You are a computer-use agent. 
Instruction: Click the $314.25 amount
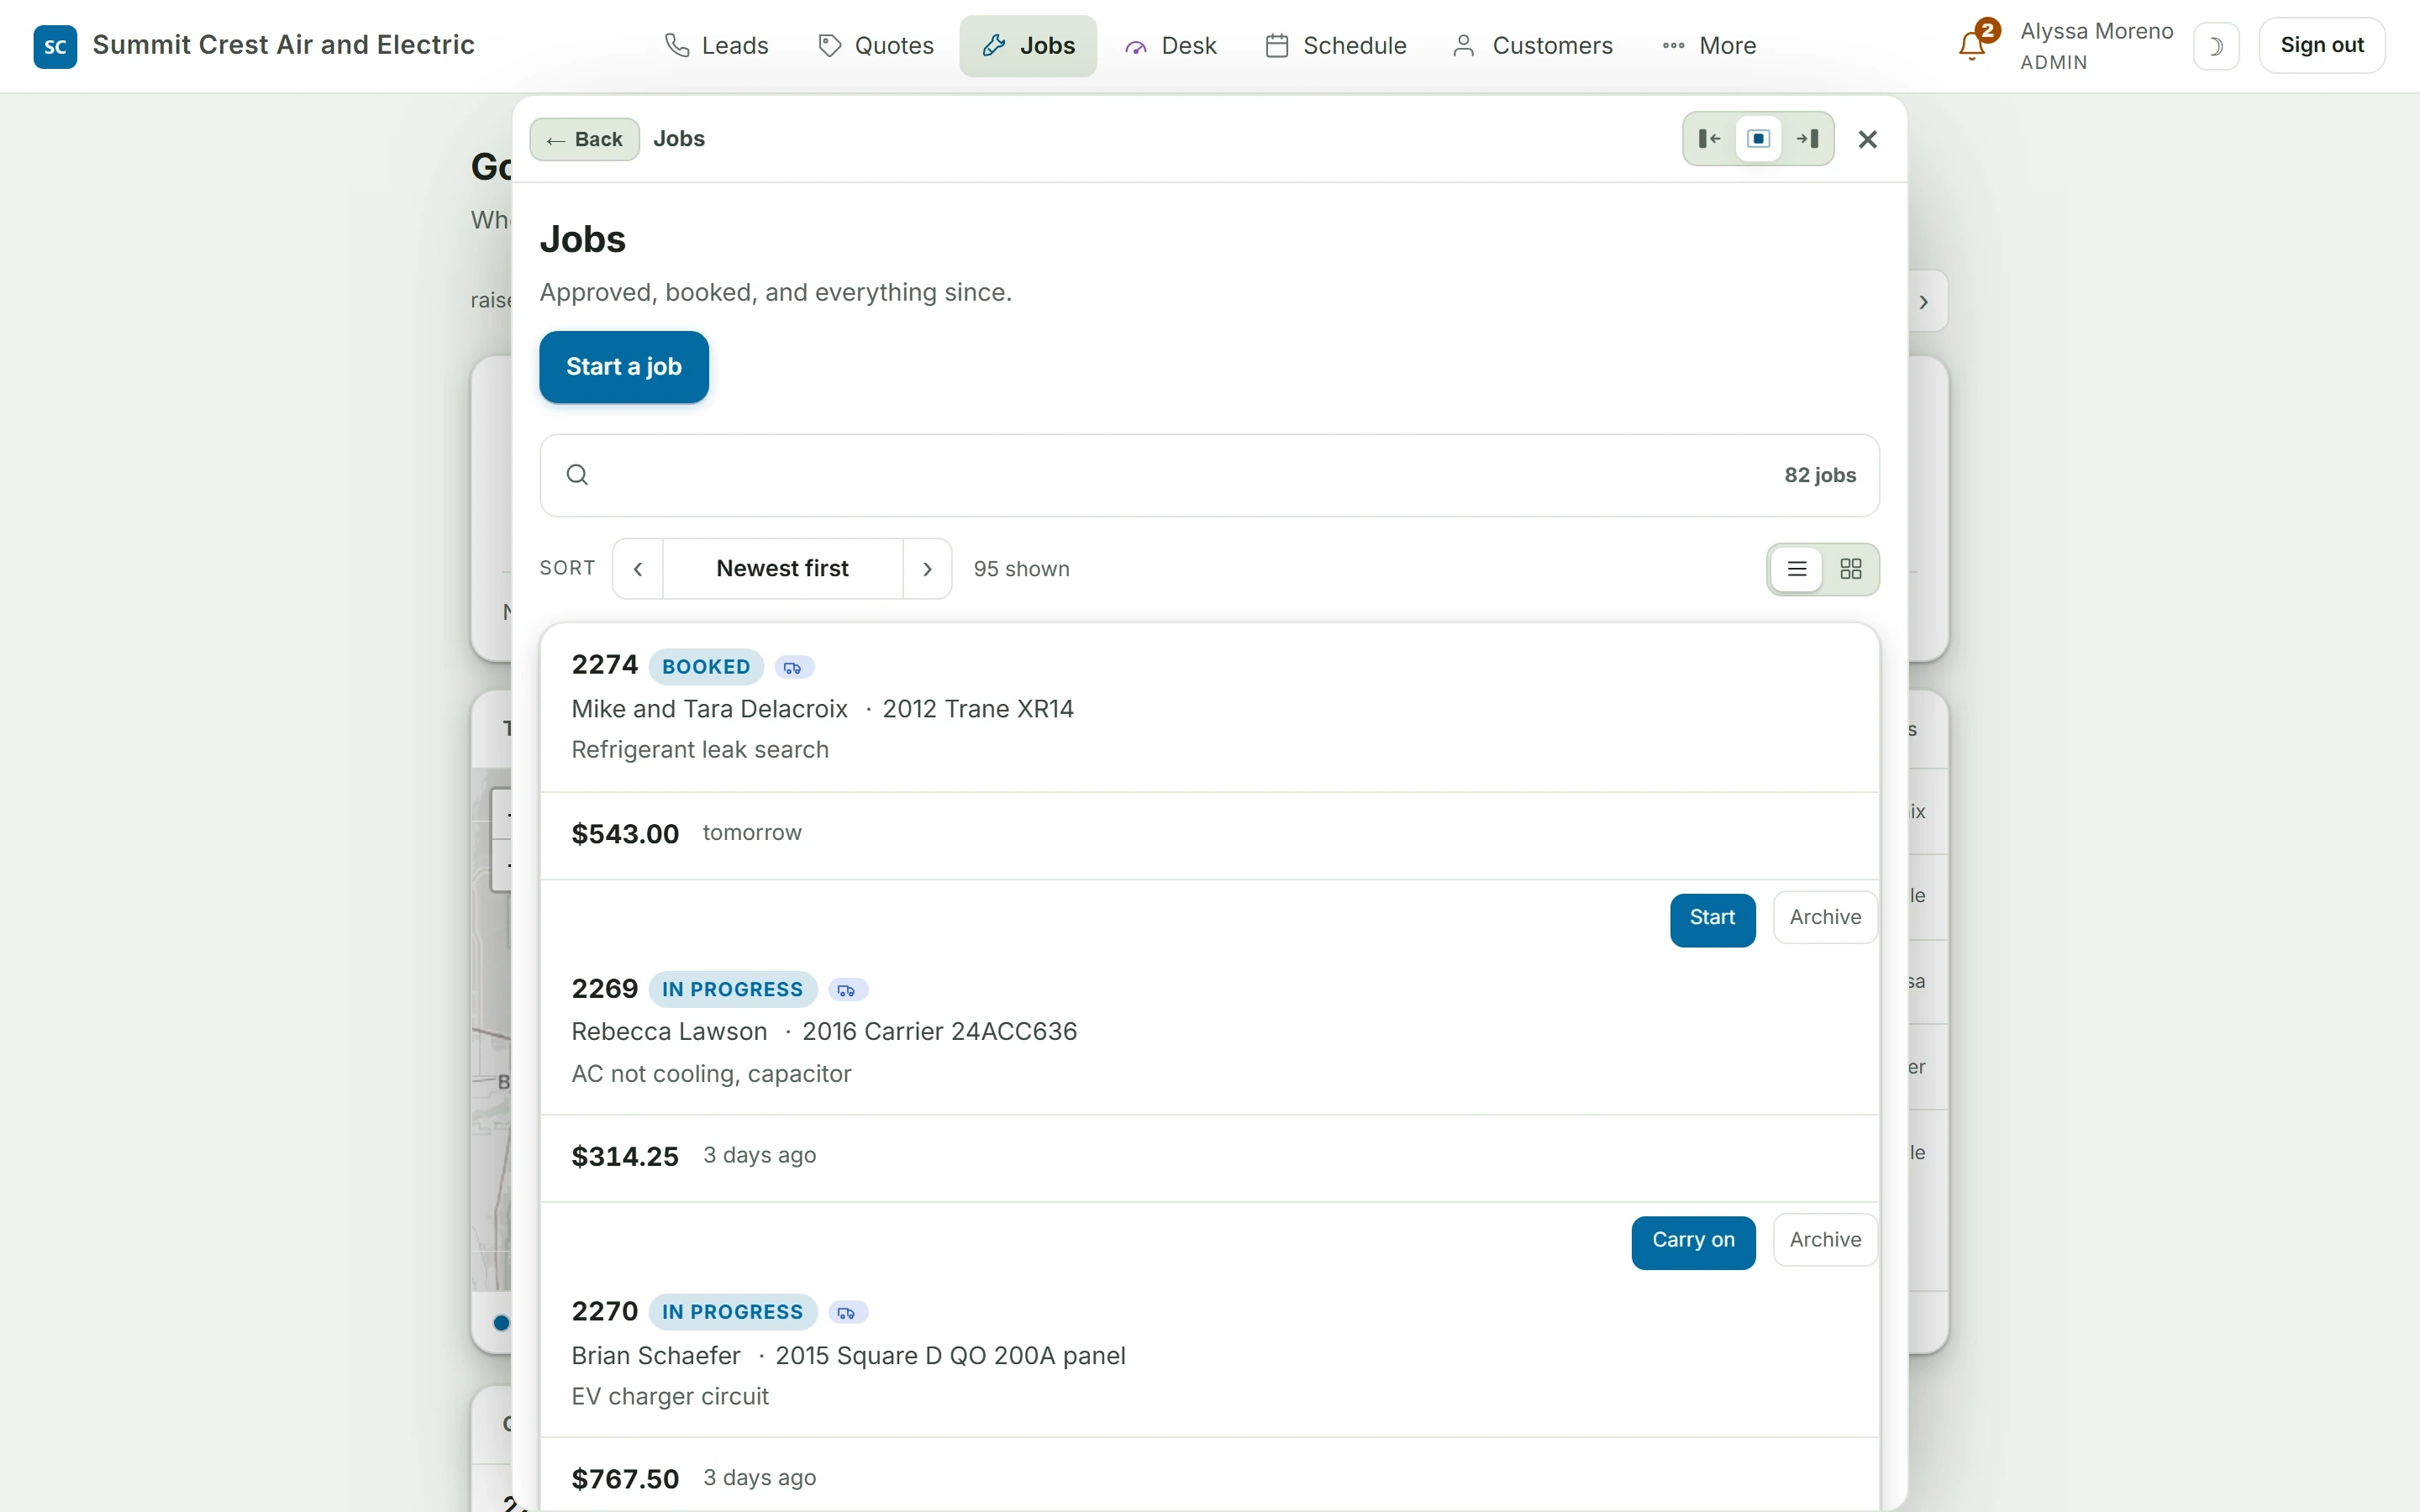click(x=625, y=1157)
